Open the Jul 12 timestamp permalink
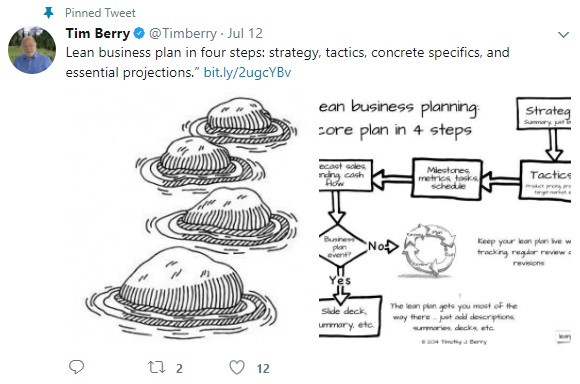This screenshot has width=580, height=384. coord(245,33)
